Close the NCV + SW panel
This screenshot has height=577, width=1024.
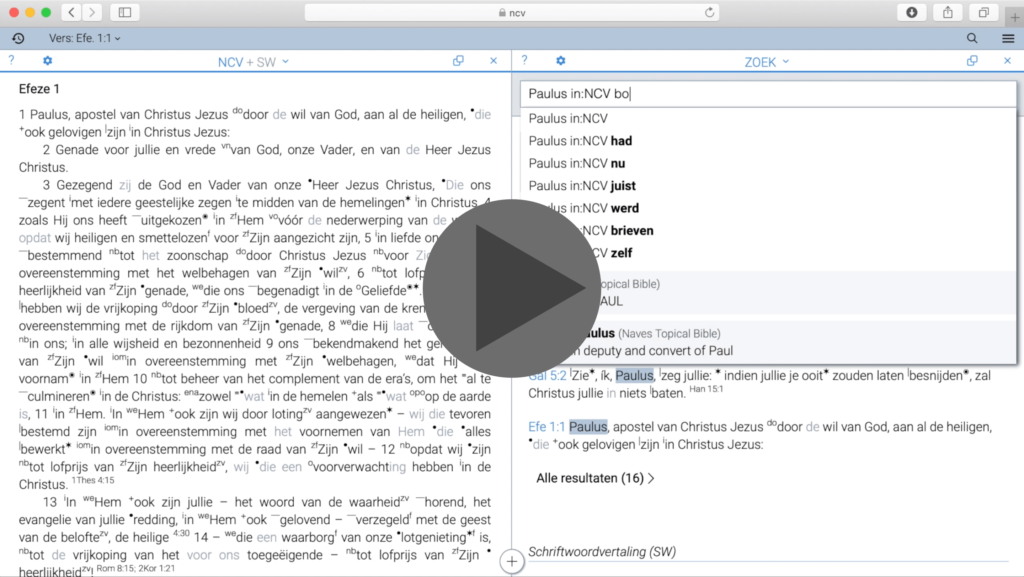(494, 61)
